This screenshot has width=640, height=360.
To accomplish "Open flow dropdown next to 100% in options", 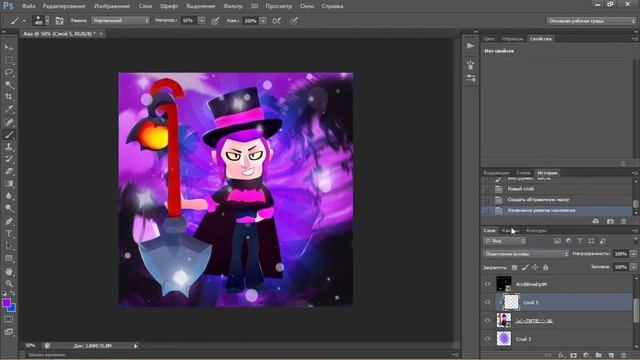I will [263, 20].
